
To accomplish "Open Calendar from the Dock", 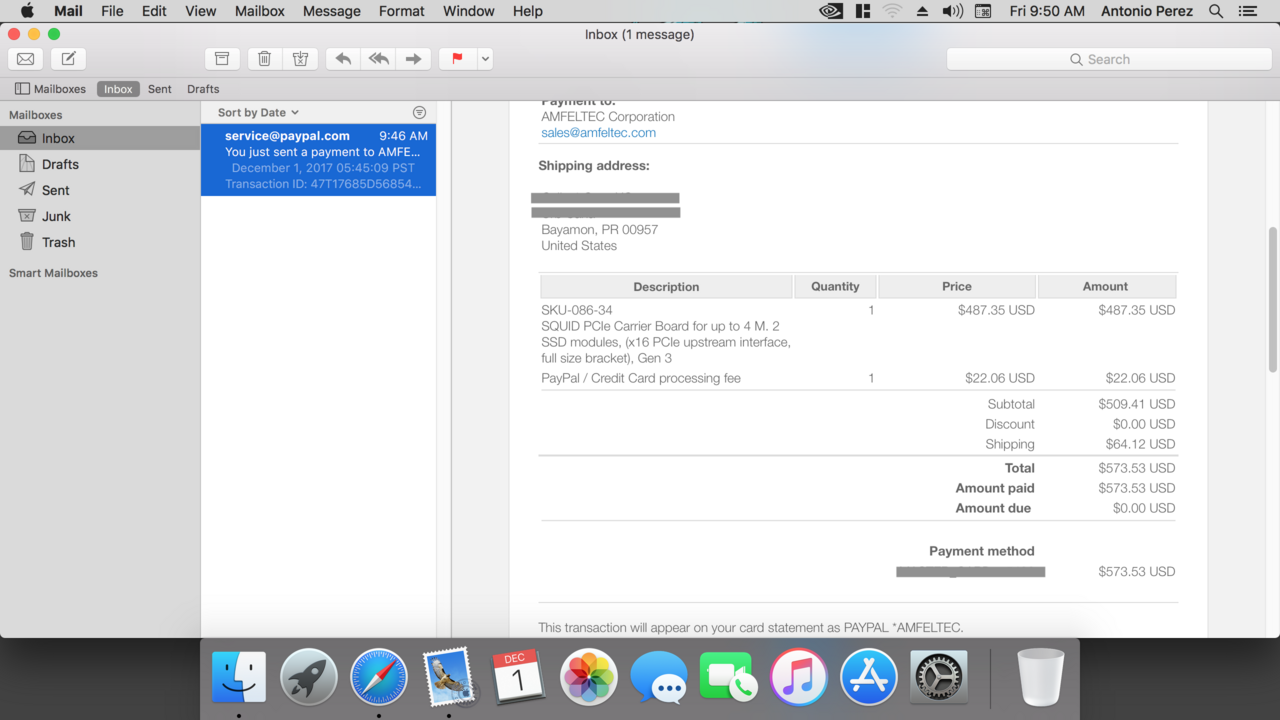I will tap(519, 677).
